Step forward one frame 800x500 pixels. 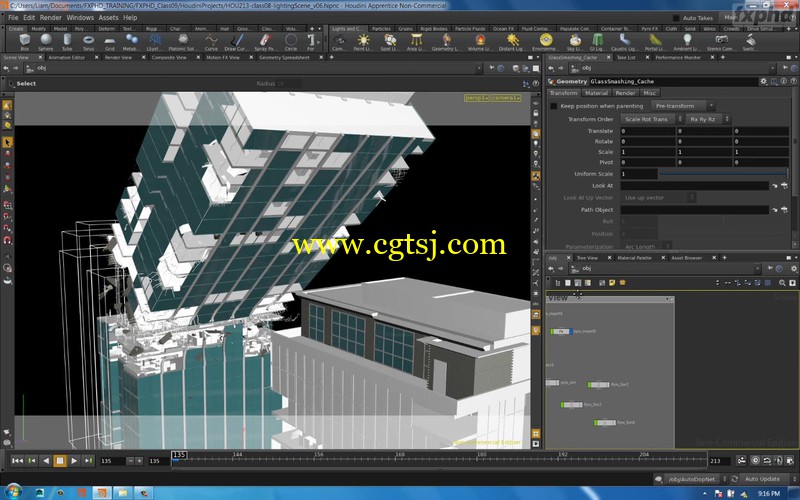(x=88, y=461)
